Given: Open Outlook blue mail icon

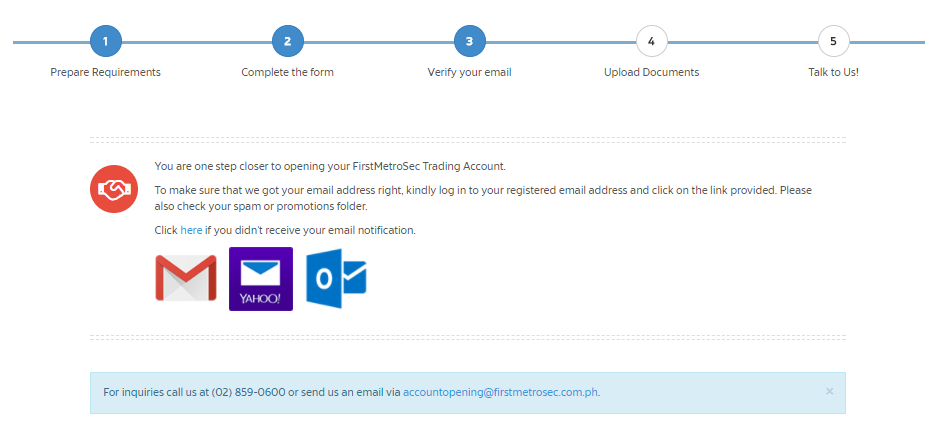Looking at the screenshot, I should tap(336, 279).
